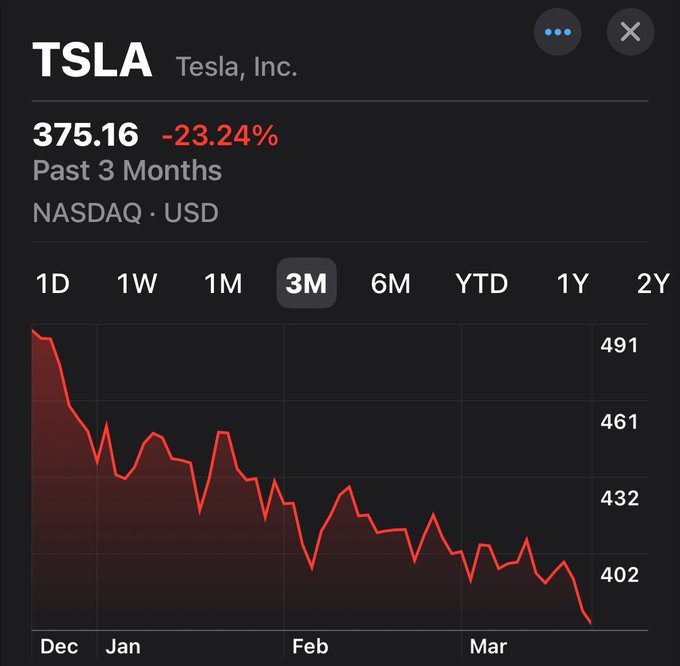Screen dimensions: 680x666
Task: Select the highlighted 3M range tab
Action: pos(306,284)
